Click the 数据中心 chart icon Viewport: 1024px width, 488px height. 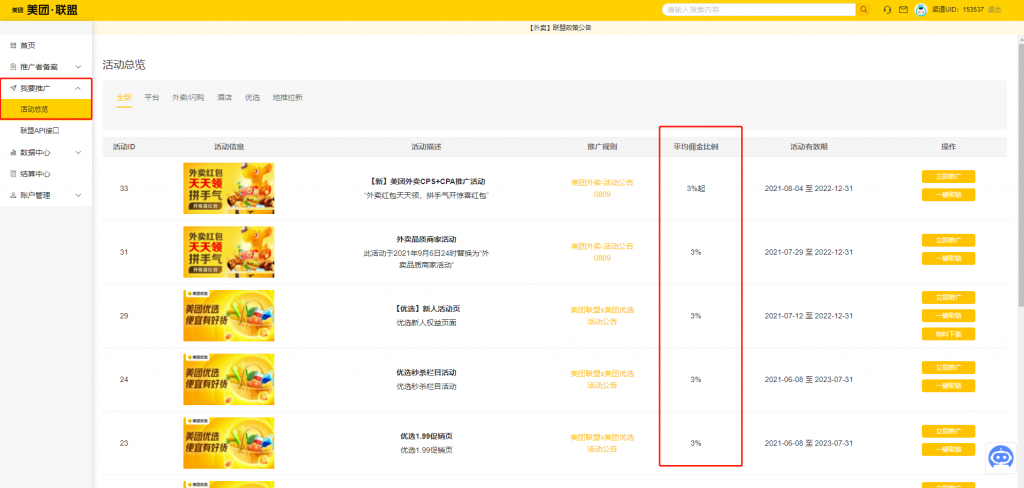tap(13, 152)
